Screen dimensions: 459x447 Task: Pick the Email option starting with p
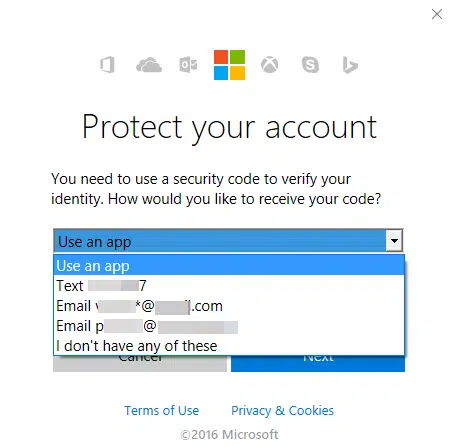click(x=229, y=326)
